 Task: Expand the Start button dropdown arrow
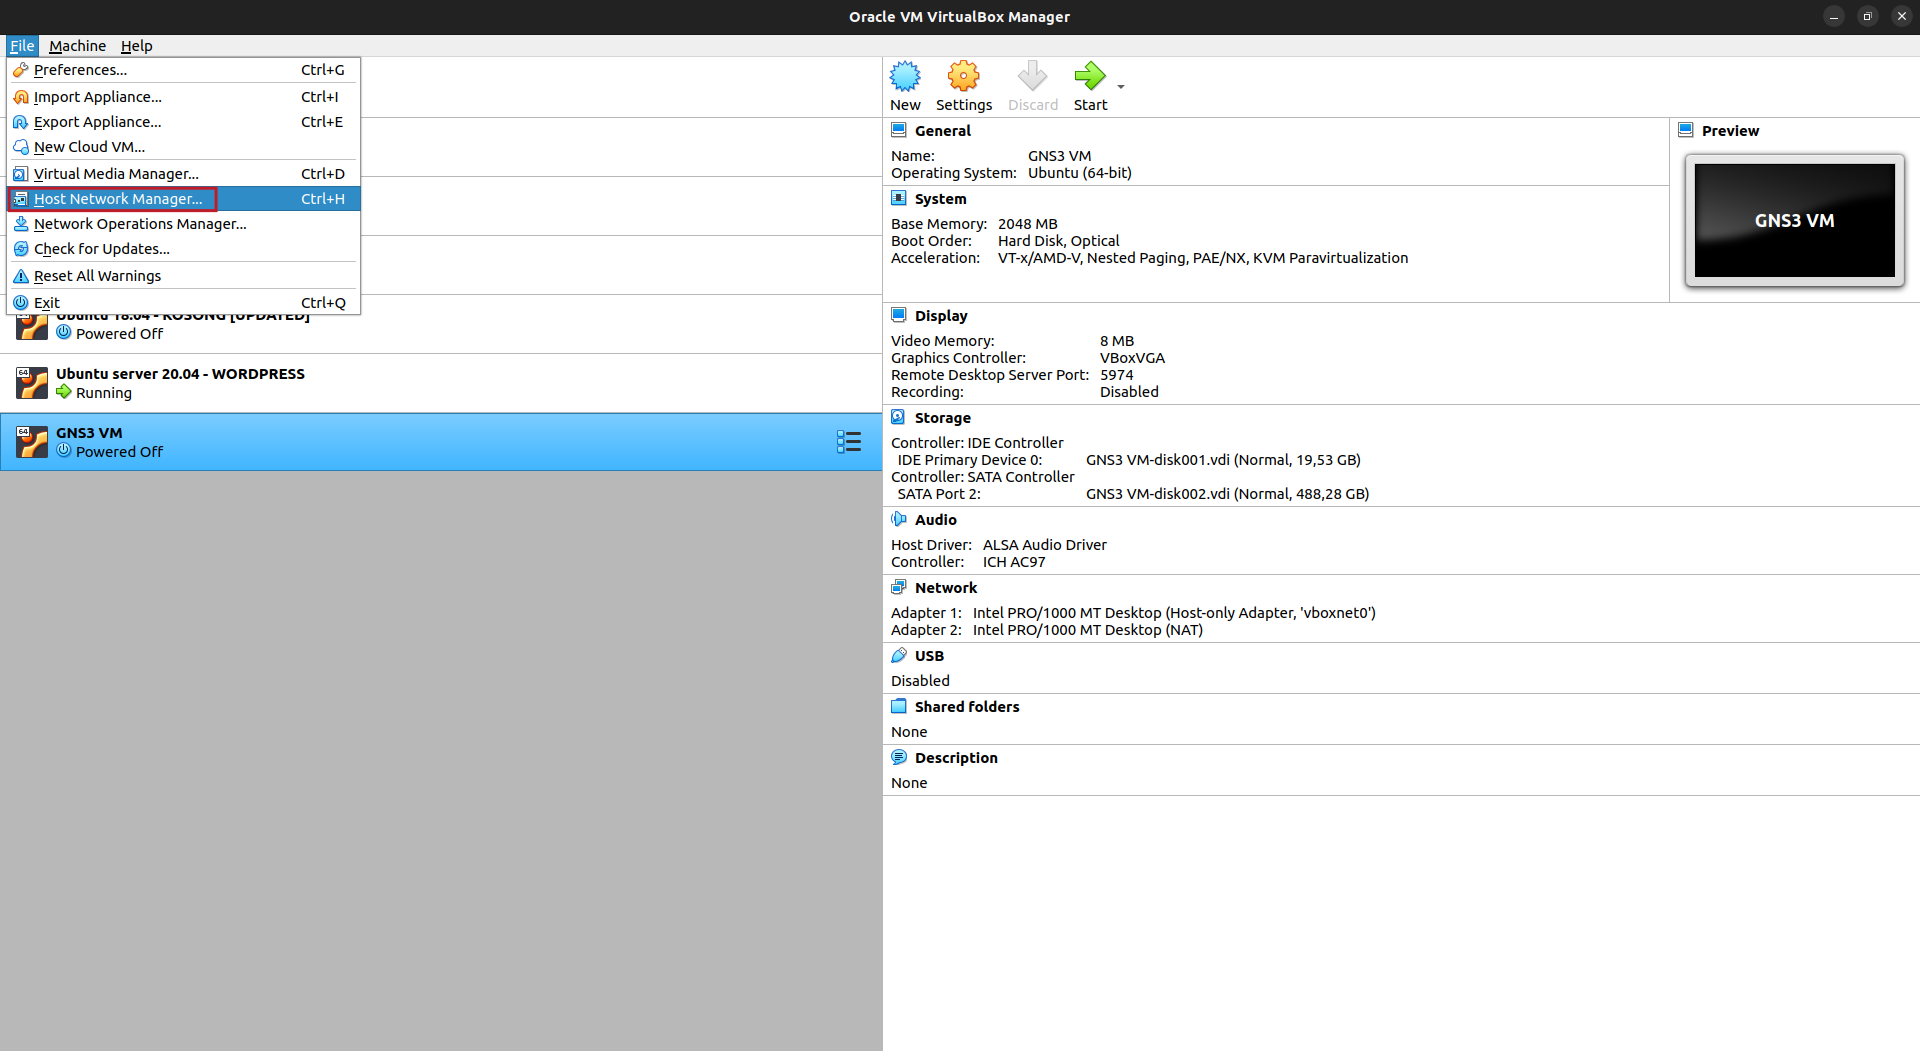pos(1120,88)
